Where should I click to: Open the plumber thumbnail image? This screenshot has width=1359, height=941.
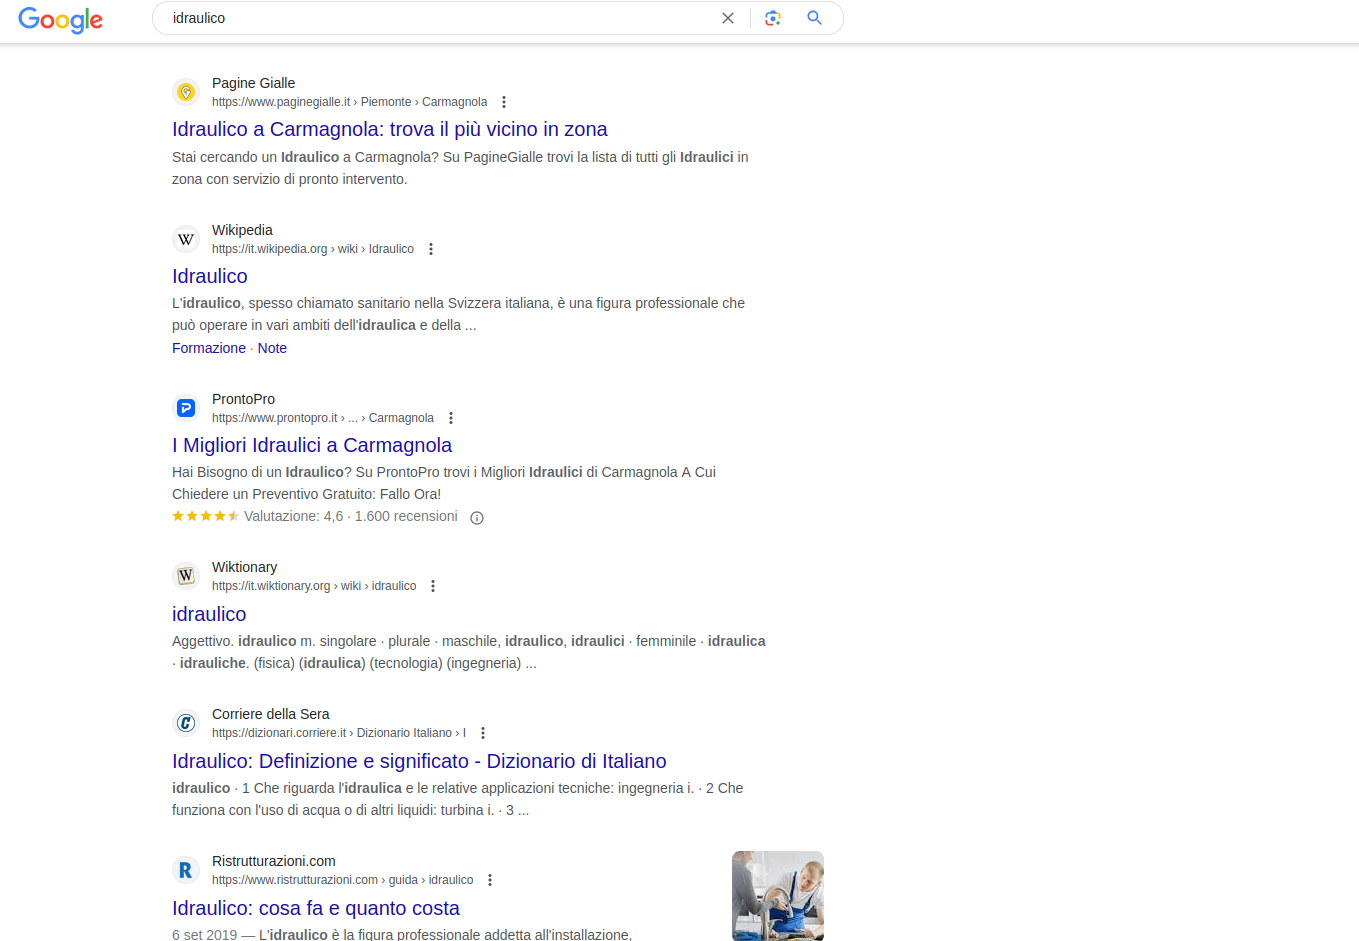tap(778, 896)
